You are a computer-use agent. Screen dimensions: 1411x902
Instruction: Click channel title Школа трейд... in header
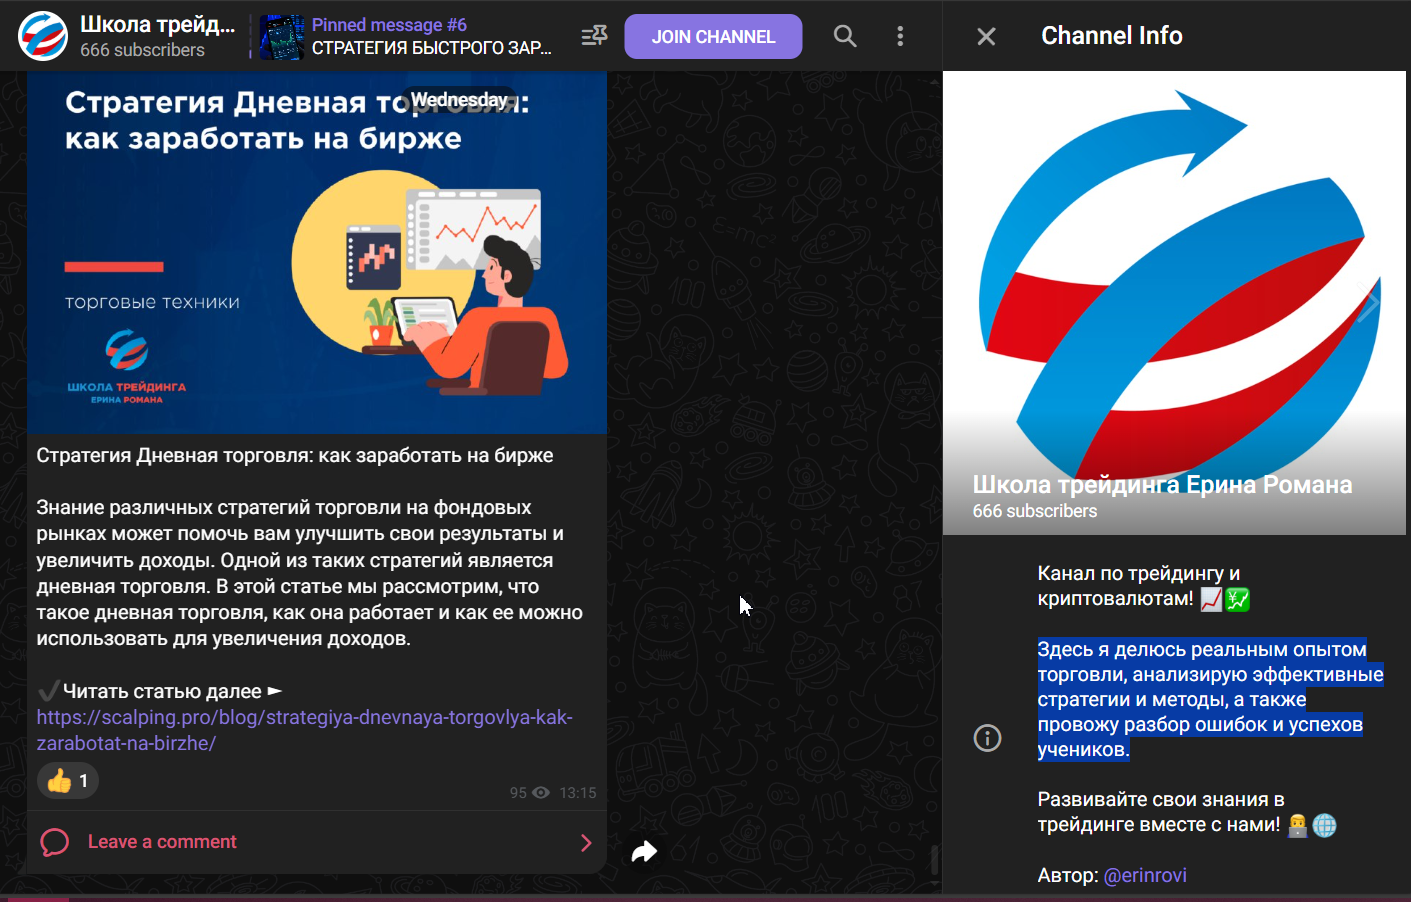coord(157,24)
